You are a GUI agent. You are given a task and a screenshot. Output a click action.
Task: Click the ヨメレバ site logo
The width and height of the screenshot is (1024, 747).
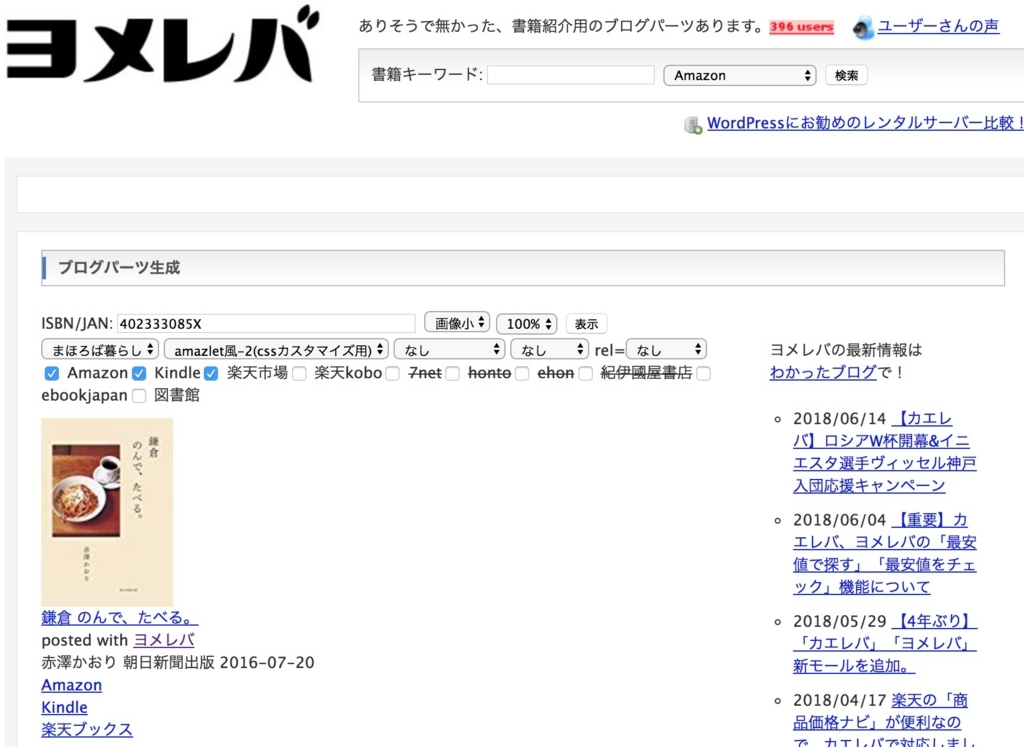pyautogui.click(x=162, y=44)
